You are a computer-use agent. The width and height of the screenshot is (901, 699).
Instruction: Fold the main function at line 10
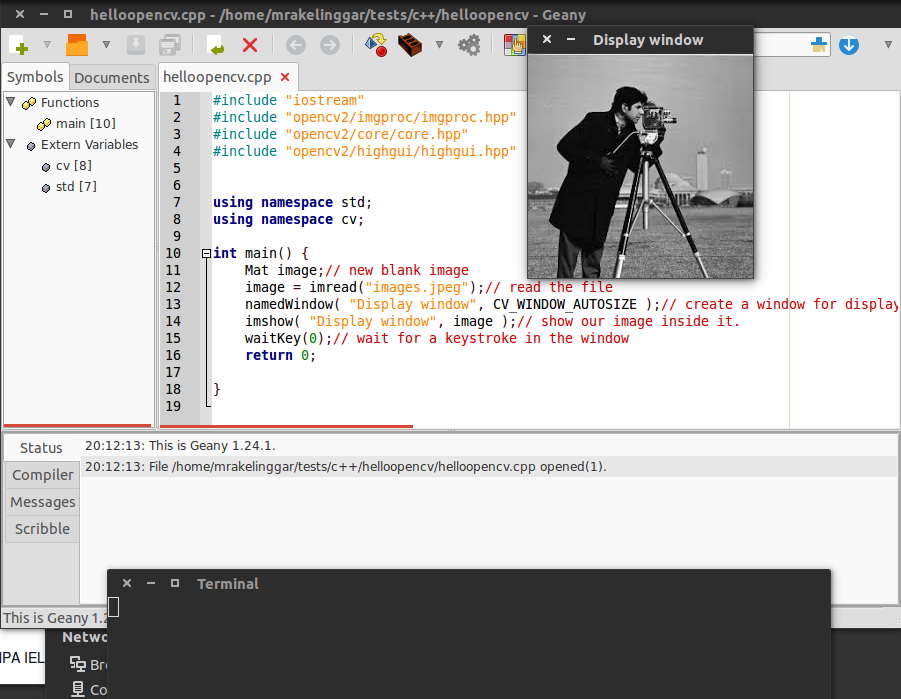(x=205, y=254)
